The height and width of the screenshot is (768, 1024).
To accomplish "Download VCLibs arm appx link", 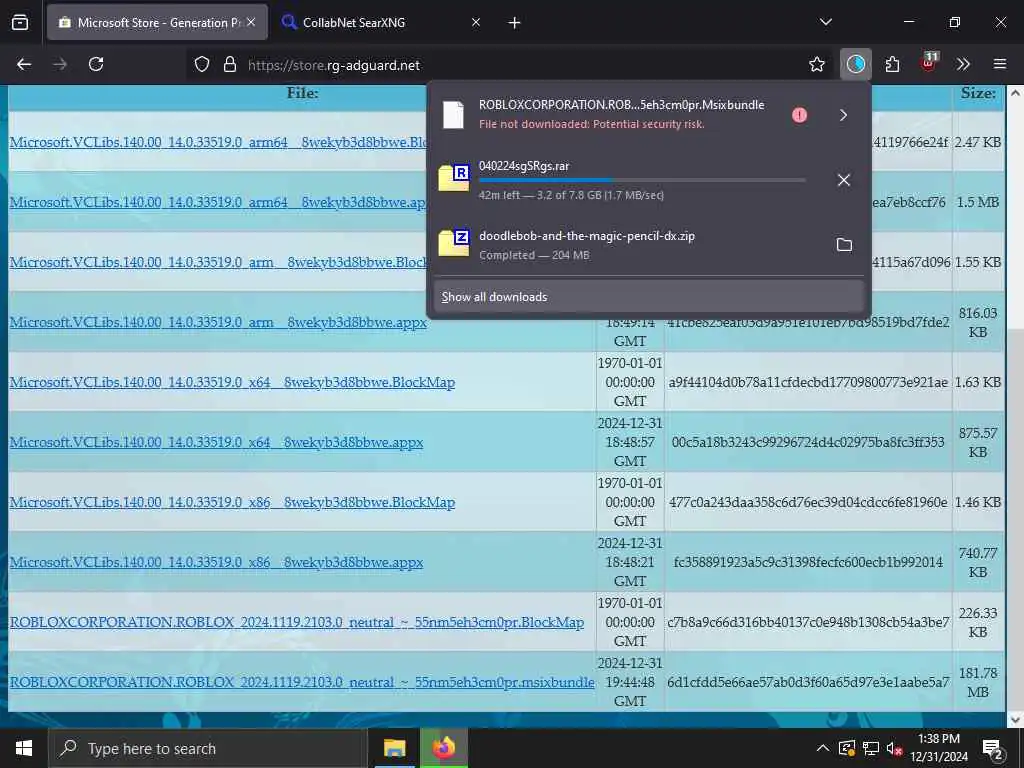I will pos(218,322).
